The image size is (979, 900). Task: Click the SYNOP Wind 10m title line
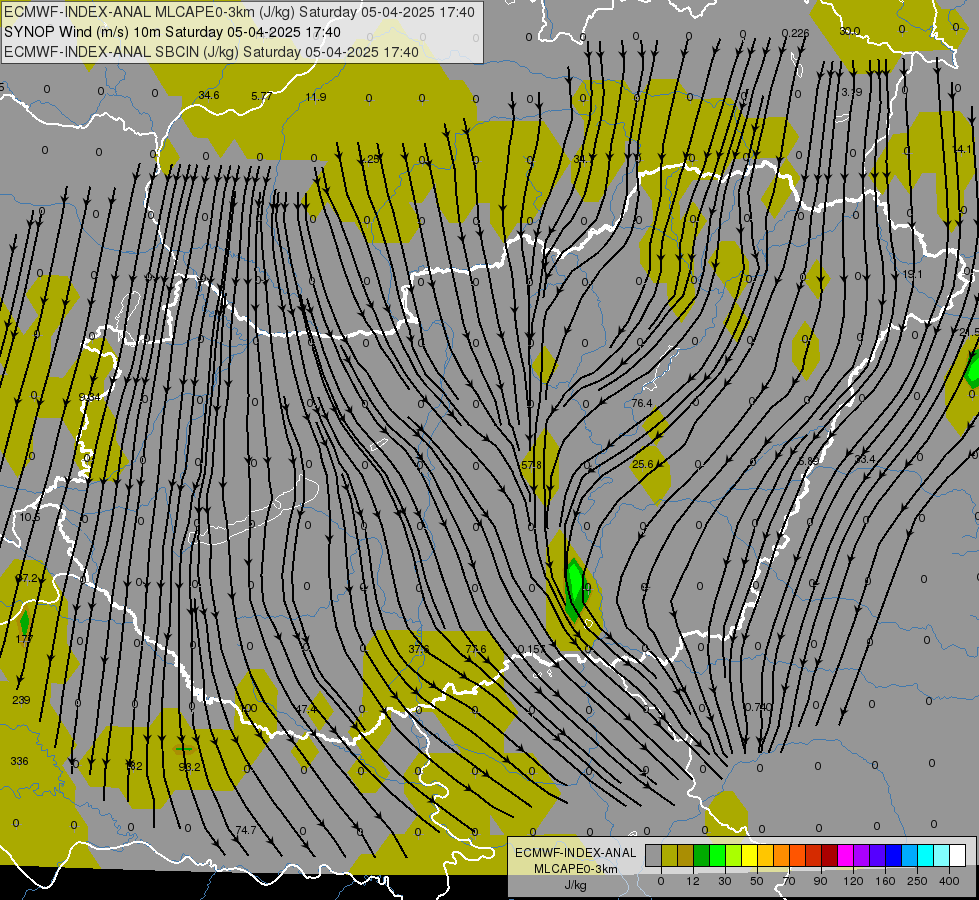[172, 32]
